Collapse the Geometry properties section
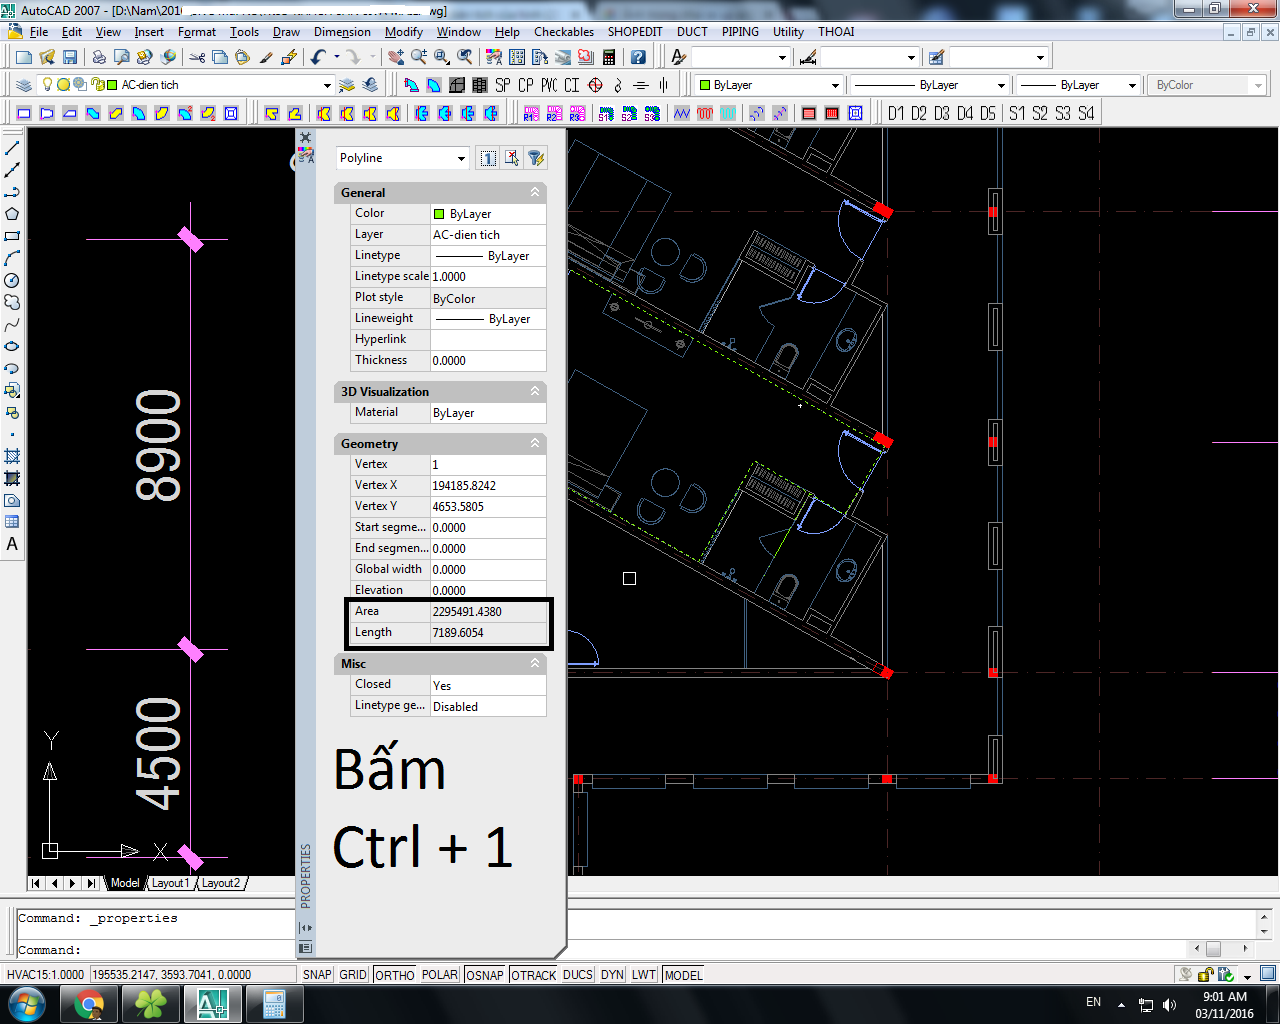This screenshot has height=1024, width=1280. coord(535,443)
